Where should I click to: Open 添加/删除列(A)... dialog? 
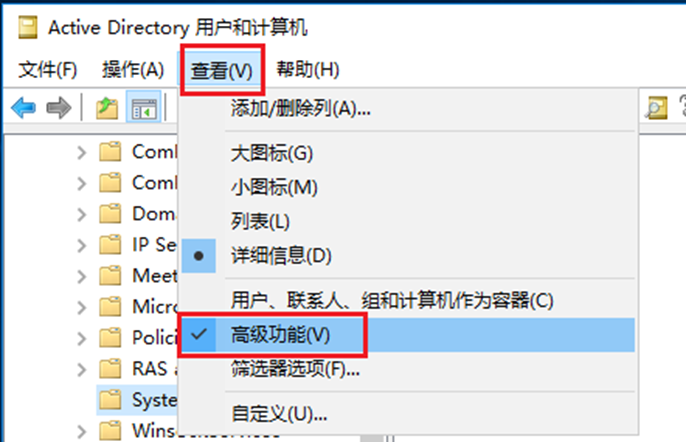(300, 108)
